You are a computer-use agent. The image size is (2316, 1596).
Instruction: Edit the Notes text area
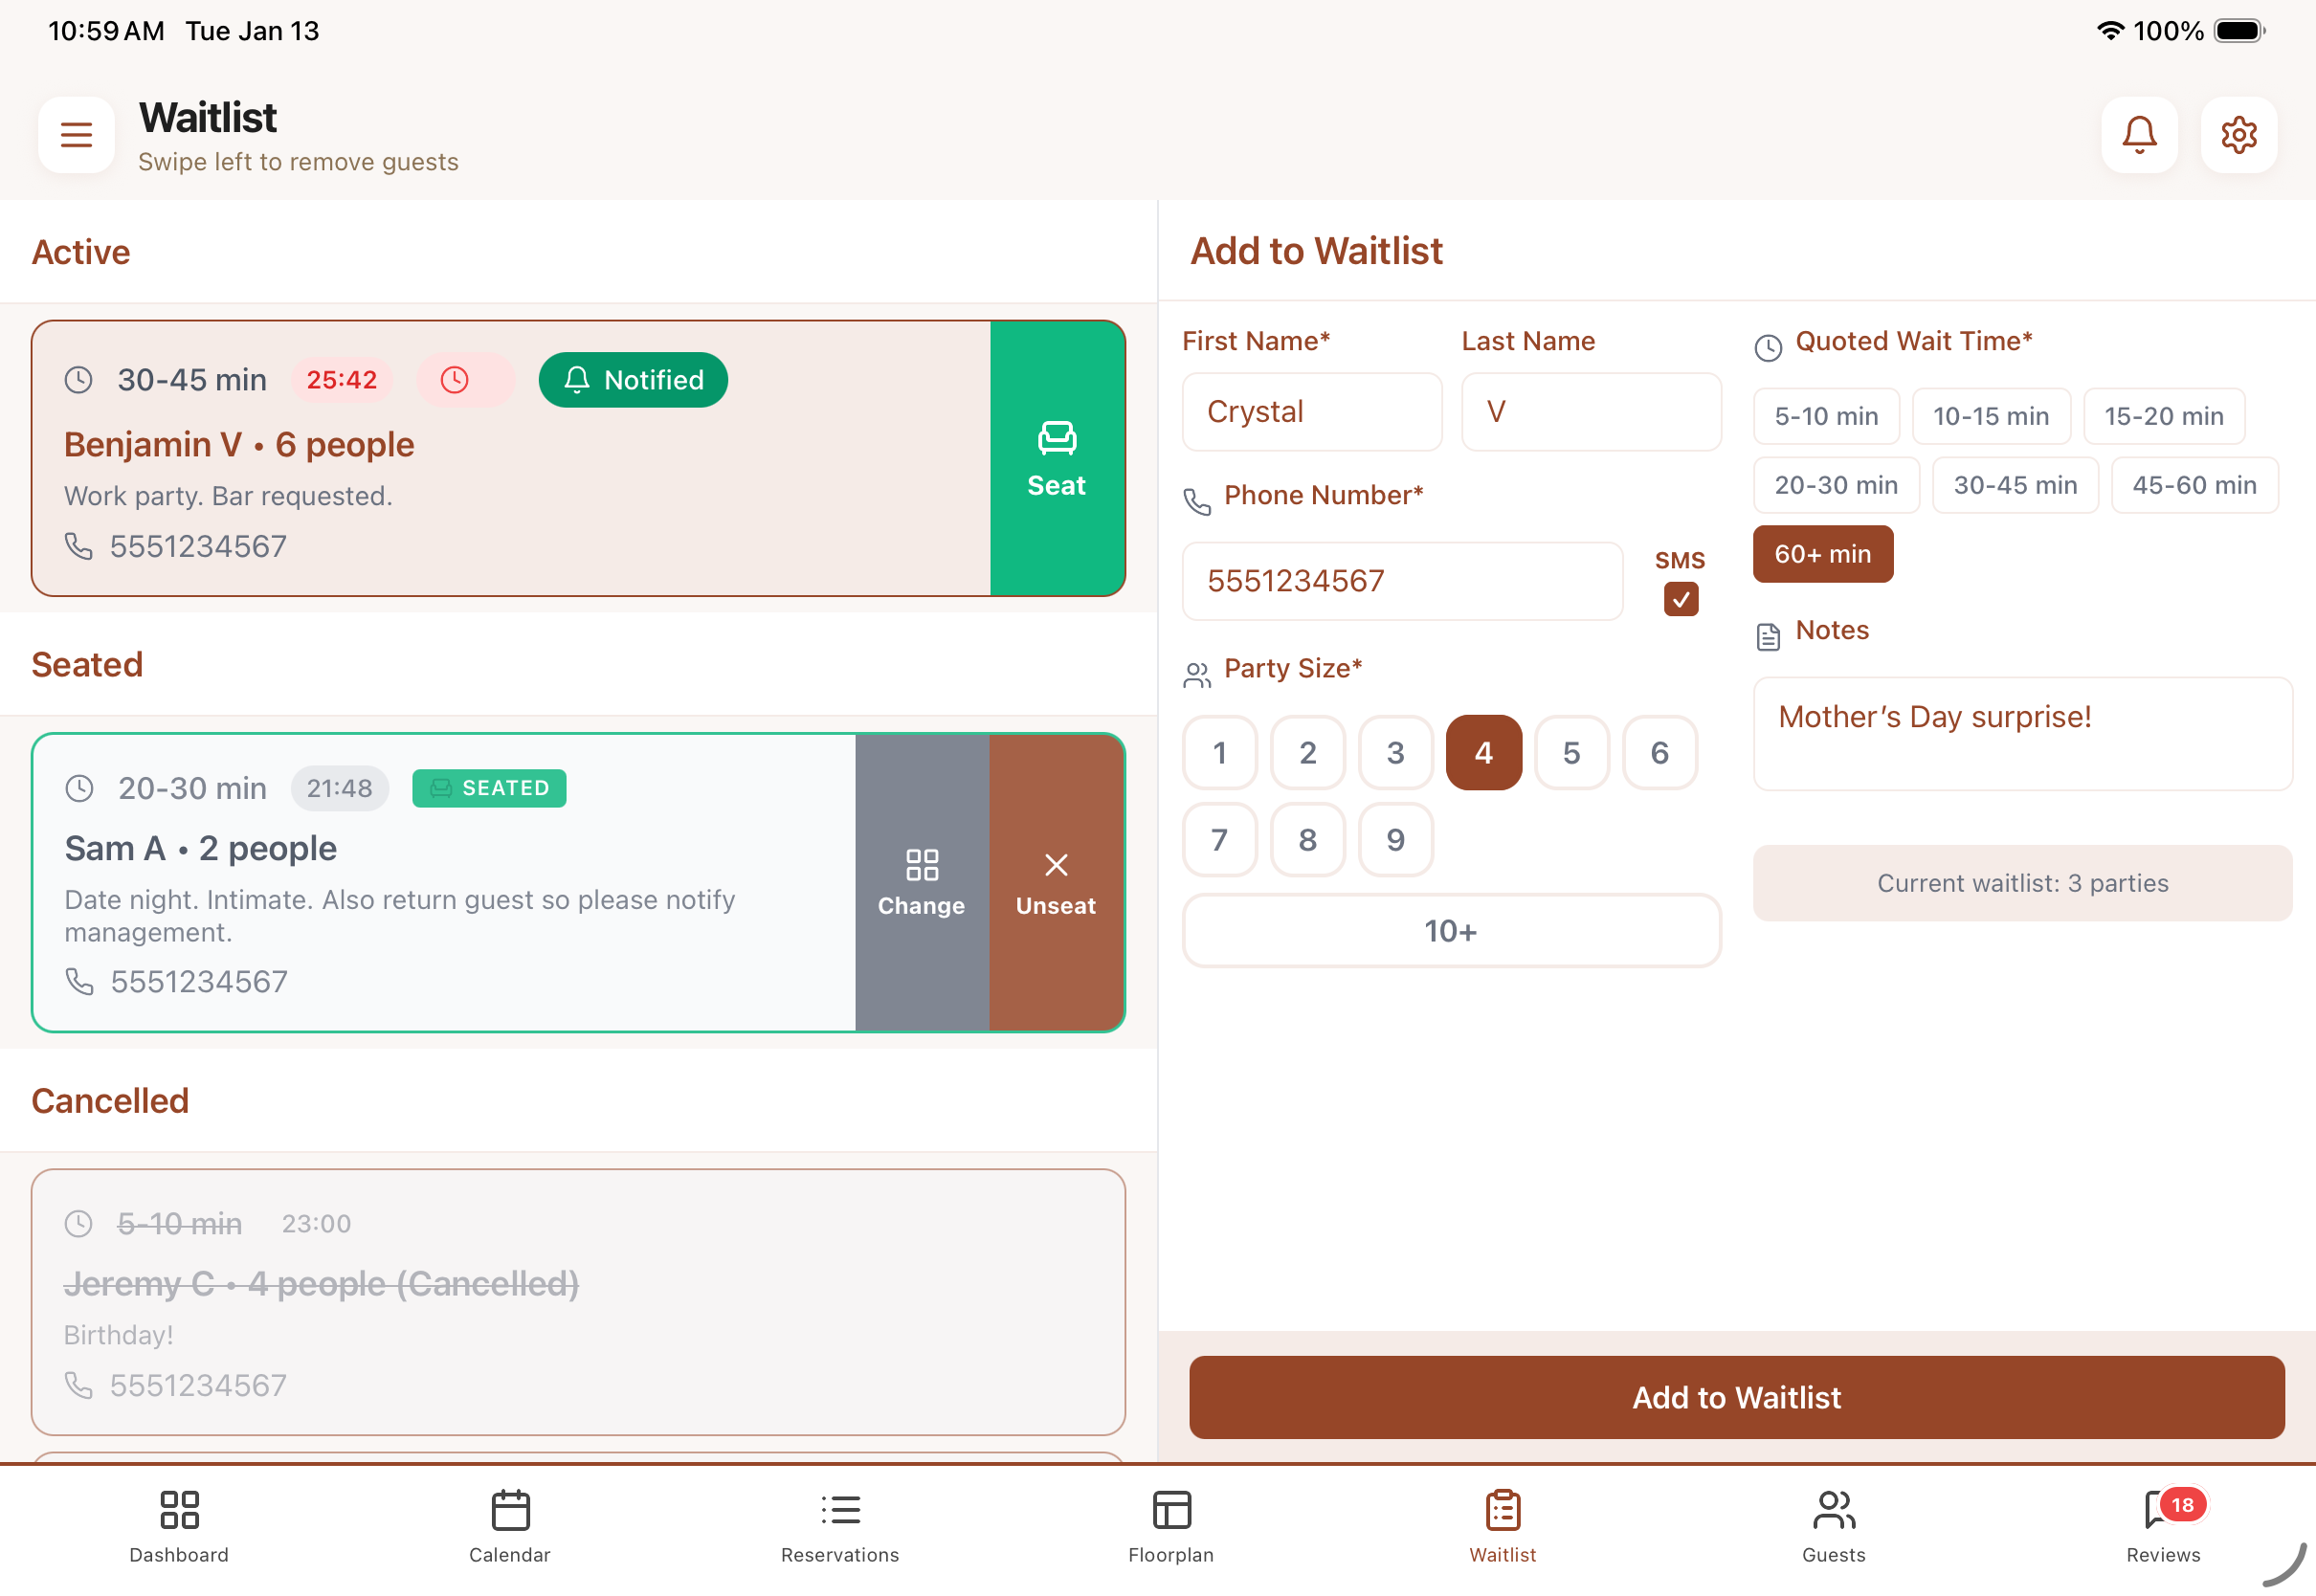(x=2021, y=733)
